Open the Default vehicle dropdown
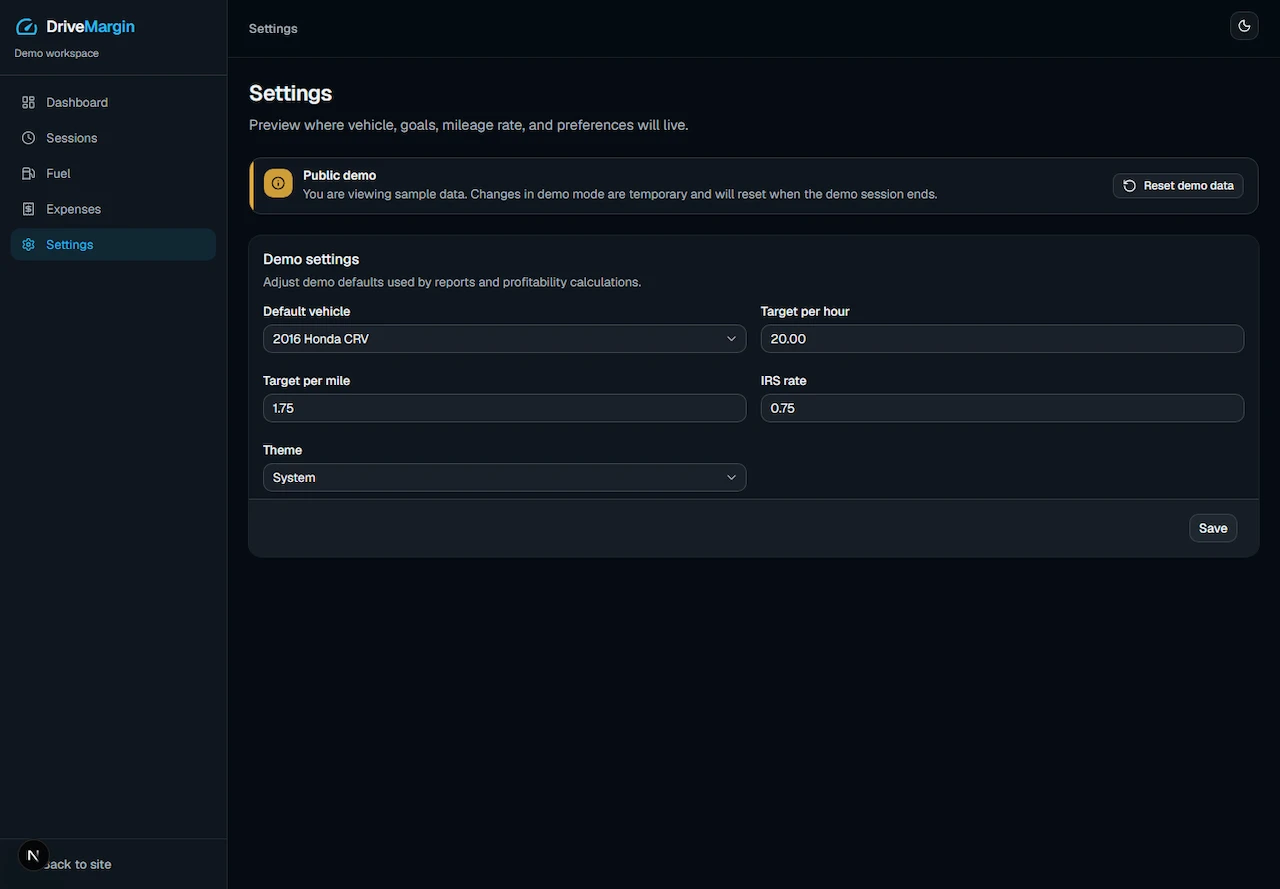 click(504, 339)
